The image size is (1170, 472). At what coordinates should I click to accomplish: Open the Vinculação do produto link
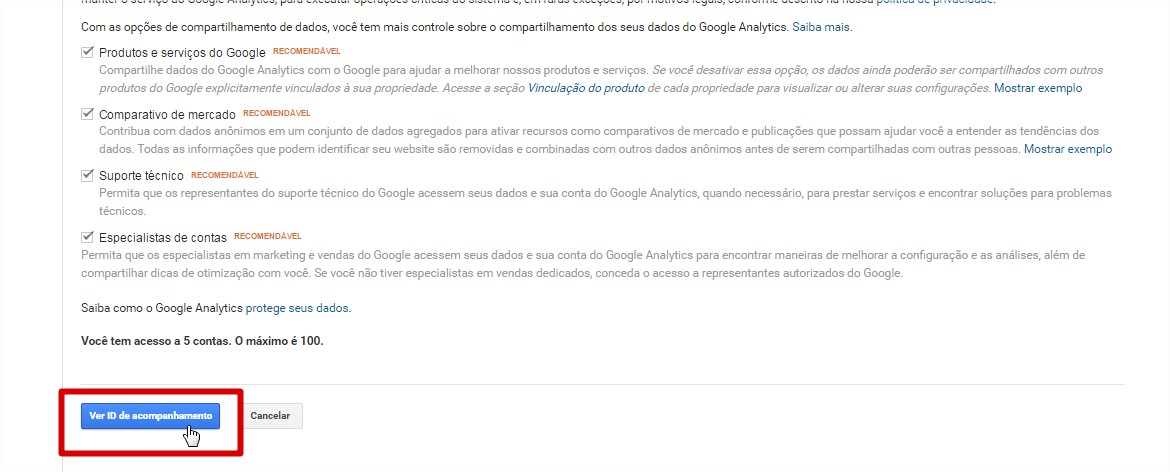point(586,88)
